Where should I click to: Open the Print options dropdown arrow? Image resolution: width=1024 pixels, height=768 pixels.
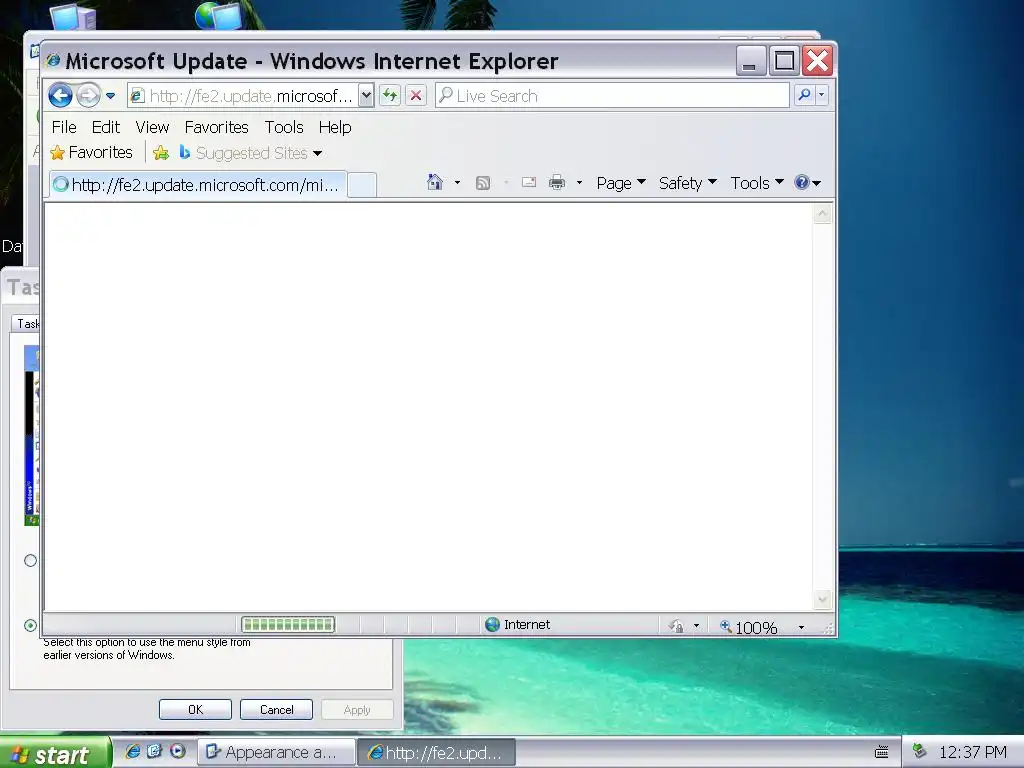(579, 183)
